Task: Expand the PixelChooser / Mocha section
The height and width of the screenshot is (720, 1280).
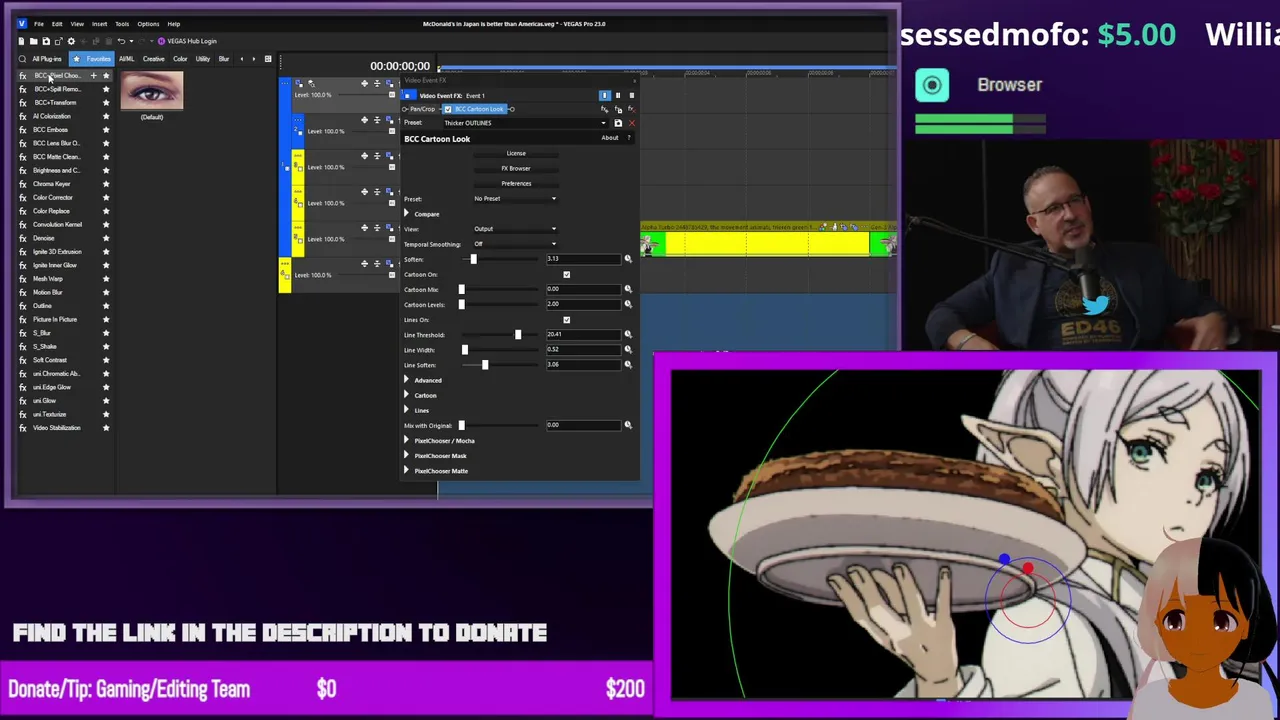Action: tap(407, 440)
